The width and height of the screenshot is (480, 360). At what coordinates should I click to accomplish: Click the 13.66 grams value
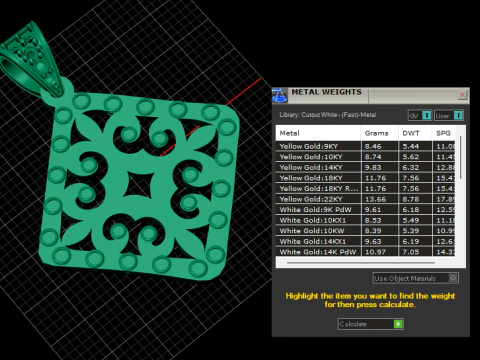tap(376, 199)
